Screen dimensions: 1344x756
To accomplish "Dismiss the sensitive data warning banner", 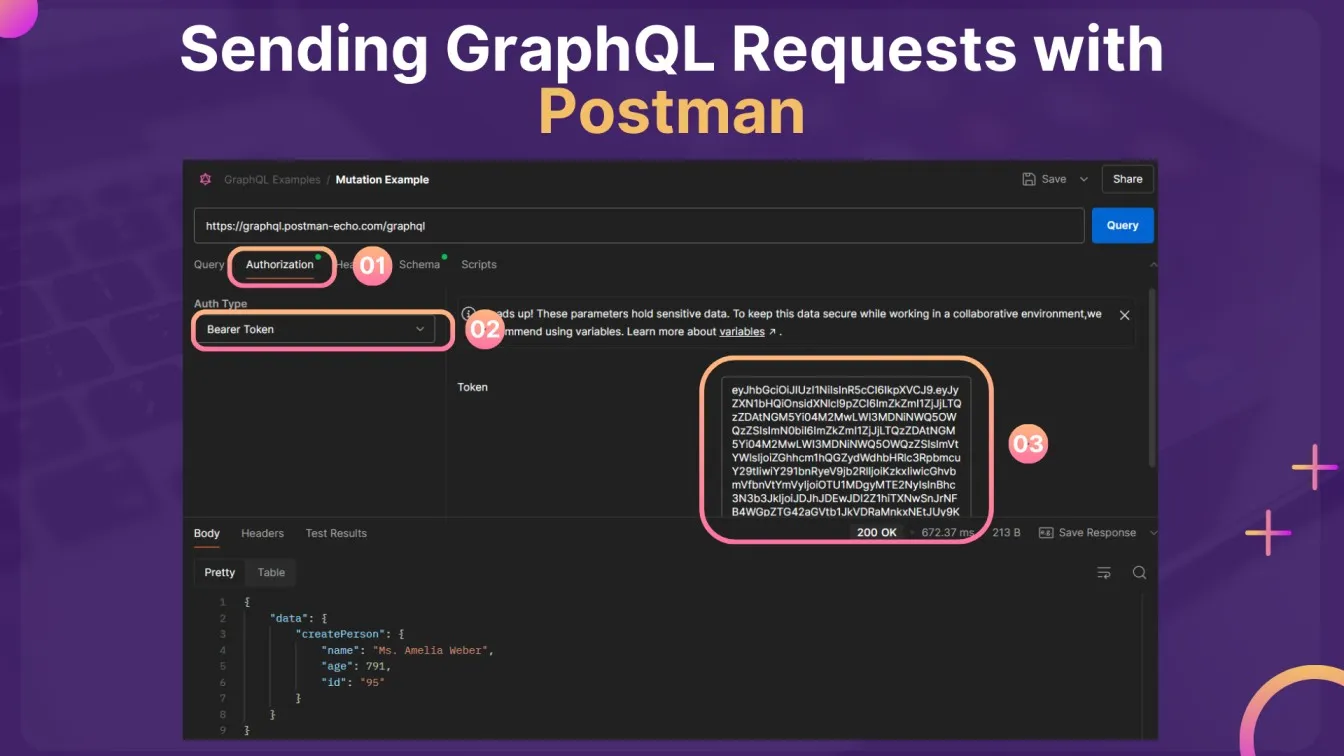I will [x=1124, y=315].
